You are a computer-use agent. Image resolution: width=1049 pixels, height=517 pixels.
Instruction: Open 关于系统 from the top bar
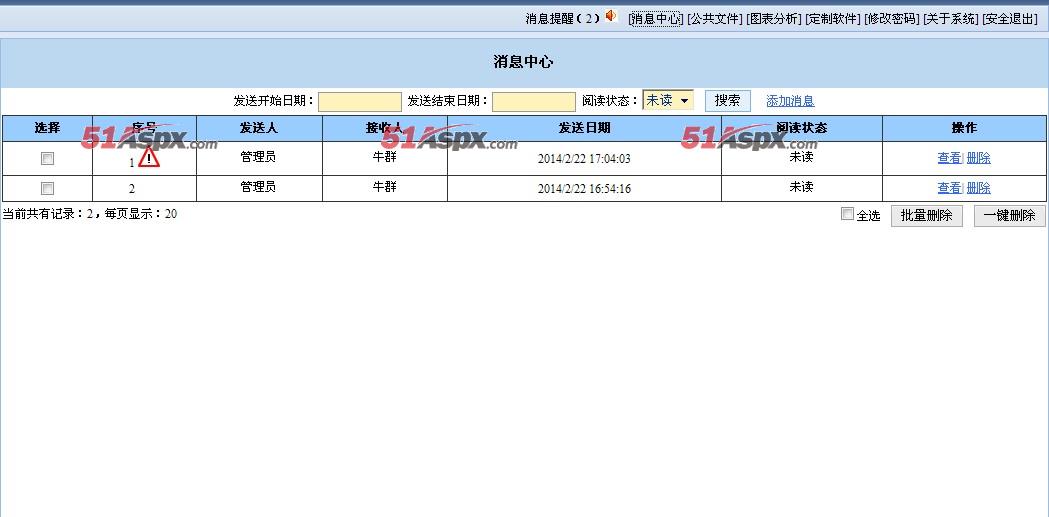[950, 19]
